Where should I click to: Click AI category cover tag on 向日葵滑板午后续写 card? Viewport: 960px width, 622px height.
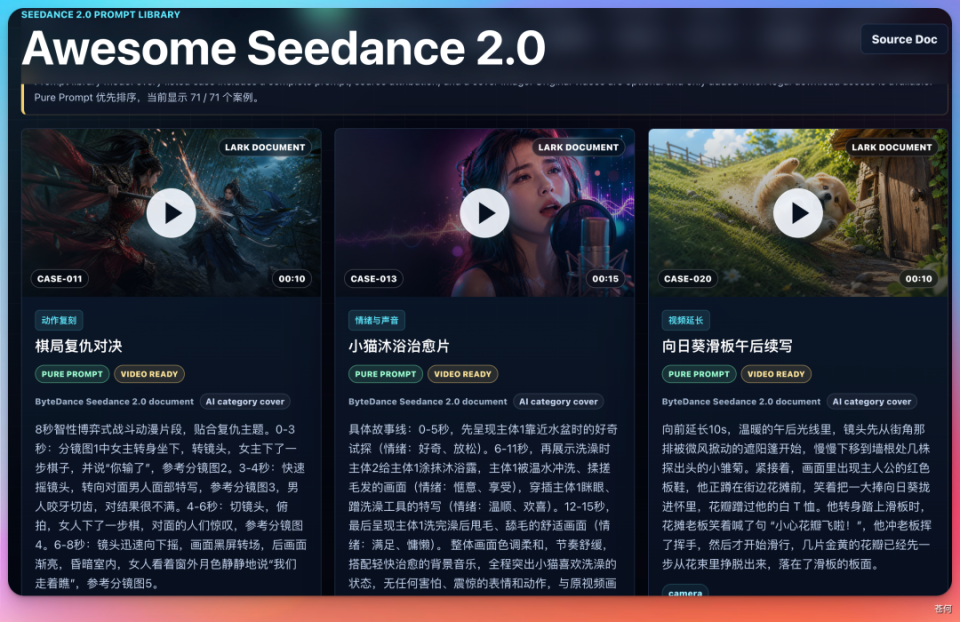point(872,402)
